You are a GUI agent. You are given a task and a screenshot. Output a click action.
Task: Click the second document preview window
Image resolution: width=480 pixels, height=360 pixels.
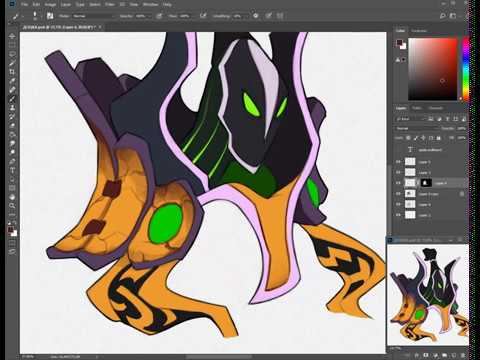[428, 295]
